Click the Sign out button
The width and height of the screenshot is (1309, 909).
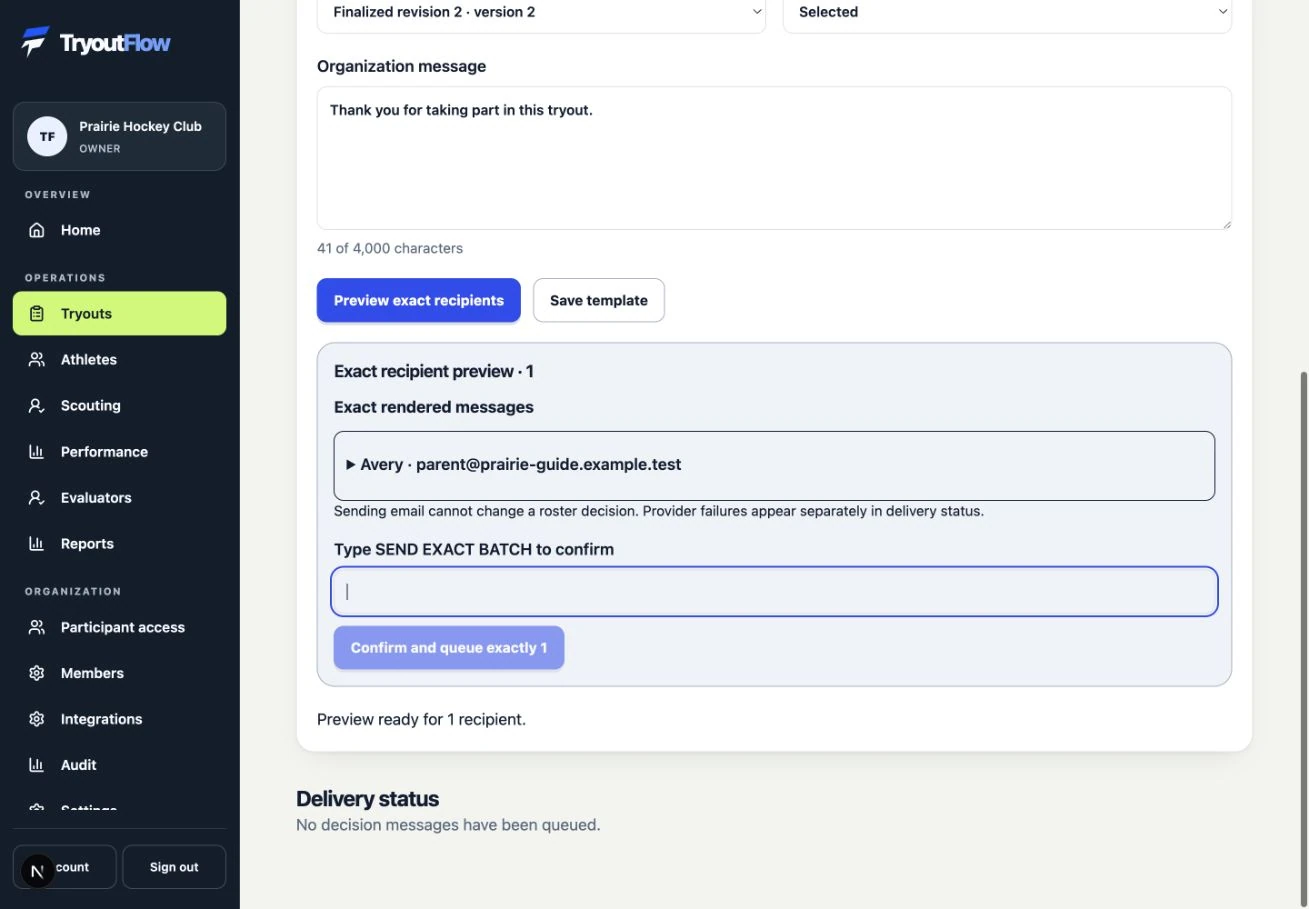(x=174, y=867)
